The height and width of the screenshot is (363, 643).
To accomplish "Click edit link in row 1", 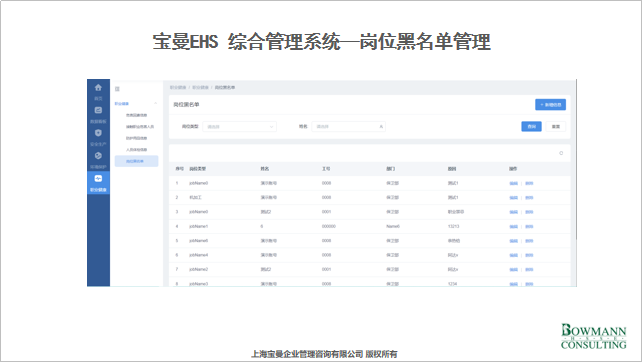I will pyautogui.click(x=513, y=183).
